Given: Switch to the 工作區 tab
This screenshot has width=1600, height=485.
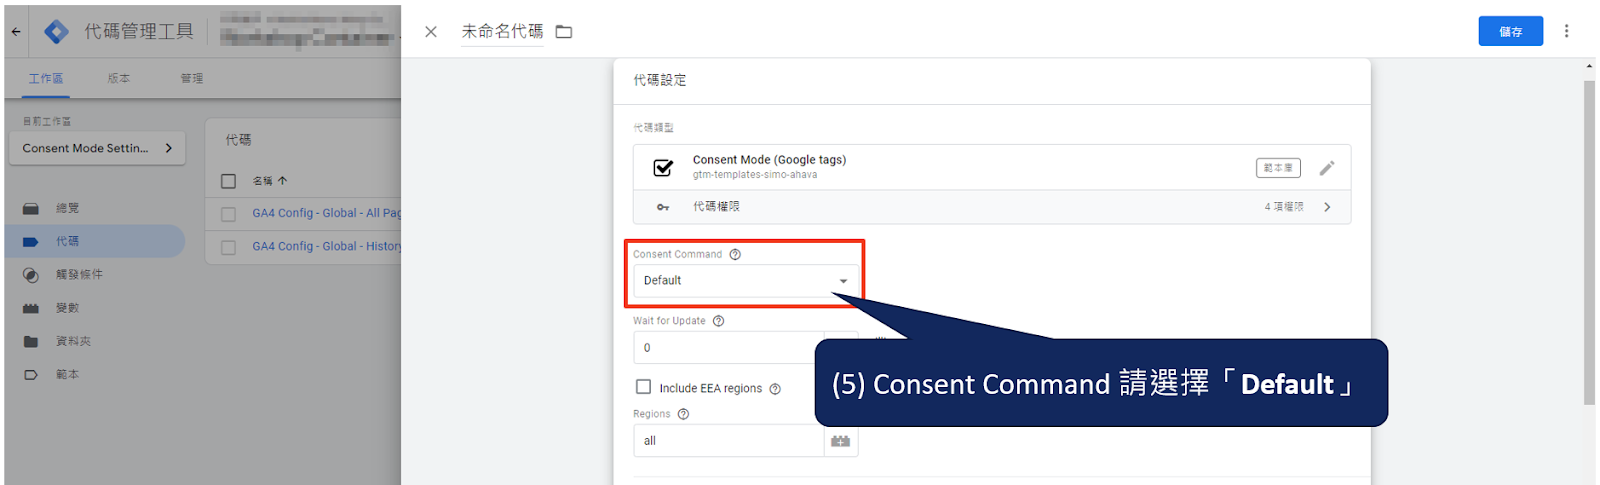Looking at the screenshot, I should tap(46, 78).
